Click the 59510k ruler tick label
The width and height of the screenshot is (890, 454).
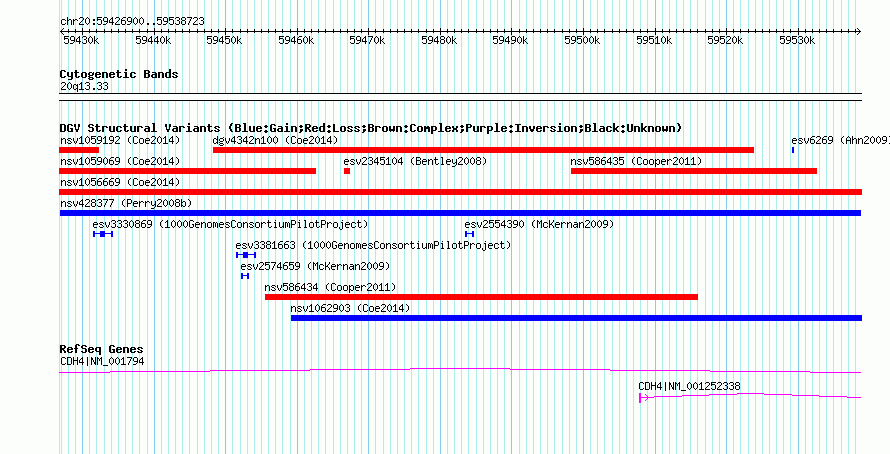[654, 40]
